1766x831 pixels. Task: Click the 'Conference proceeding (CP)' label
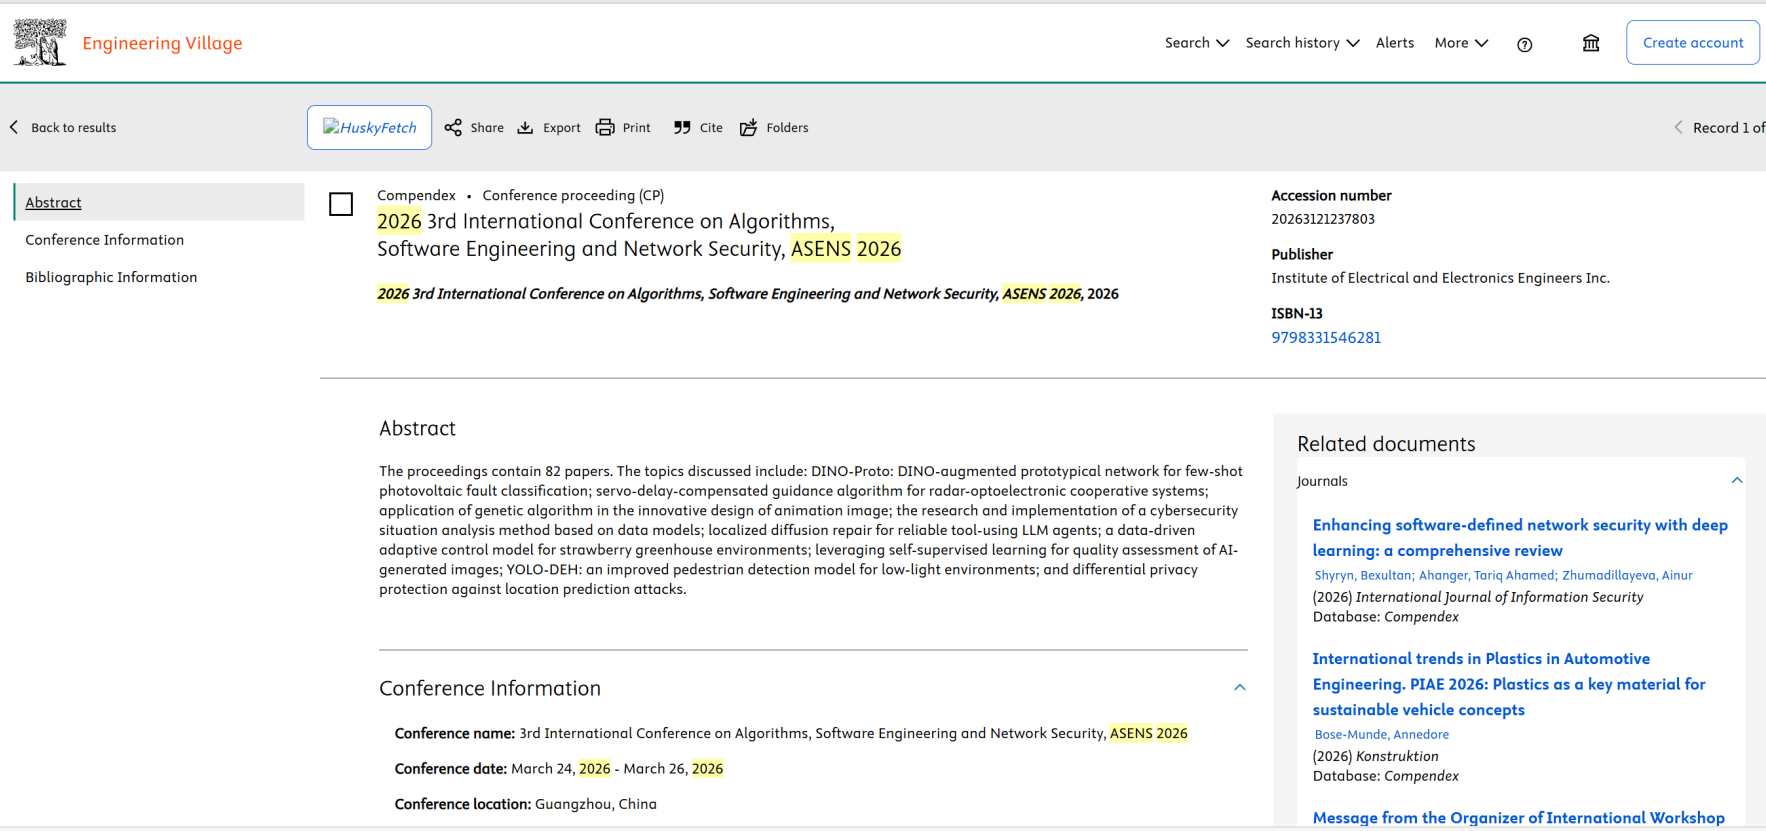(573, 195)
